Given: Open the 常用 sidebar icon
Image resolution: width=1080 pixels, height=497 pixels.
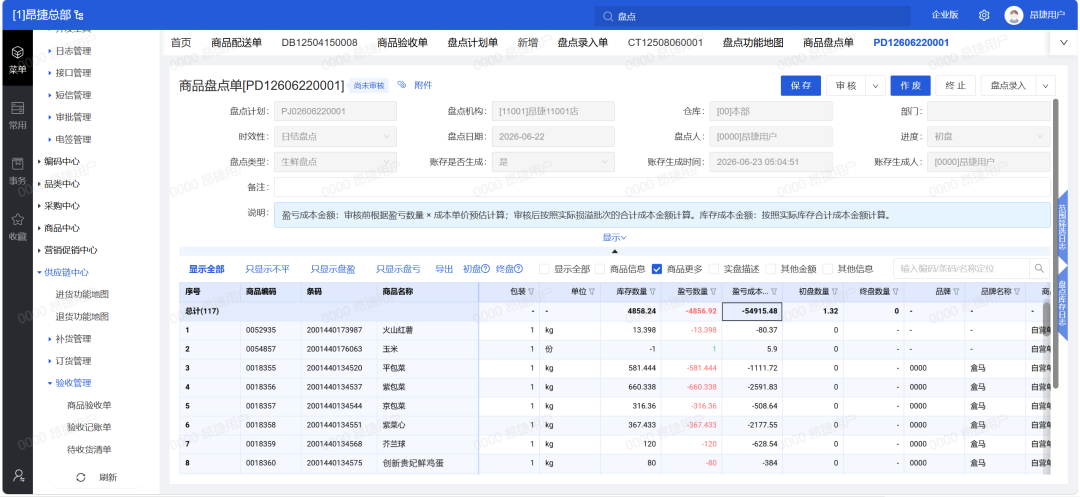Looking at the screenshot, I should coord(18,108).
